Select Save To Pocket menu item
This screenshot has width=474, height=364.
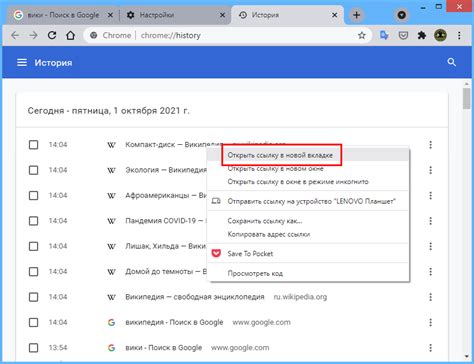click(x=308, y=254)
